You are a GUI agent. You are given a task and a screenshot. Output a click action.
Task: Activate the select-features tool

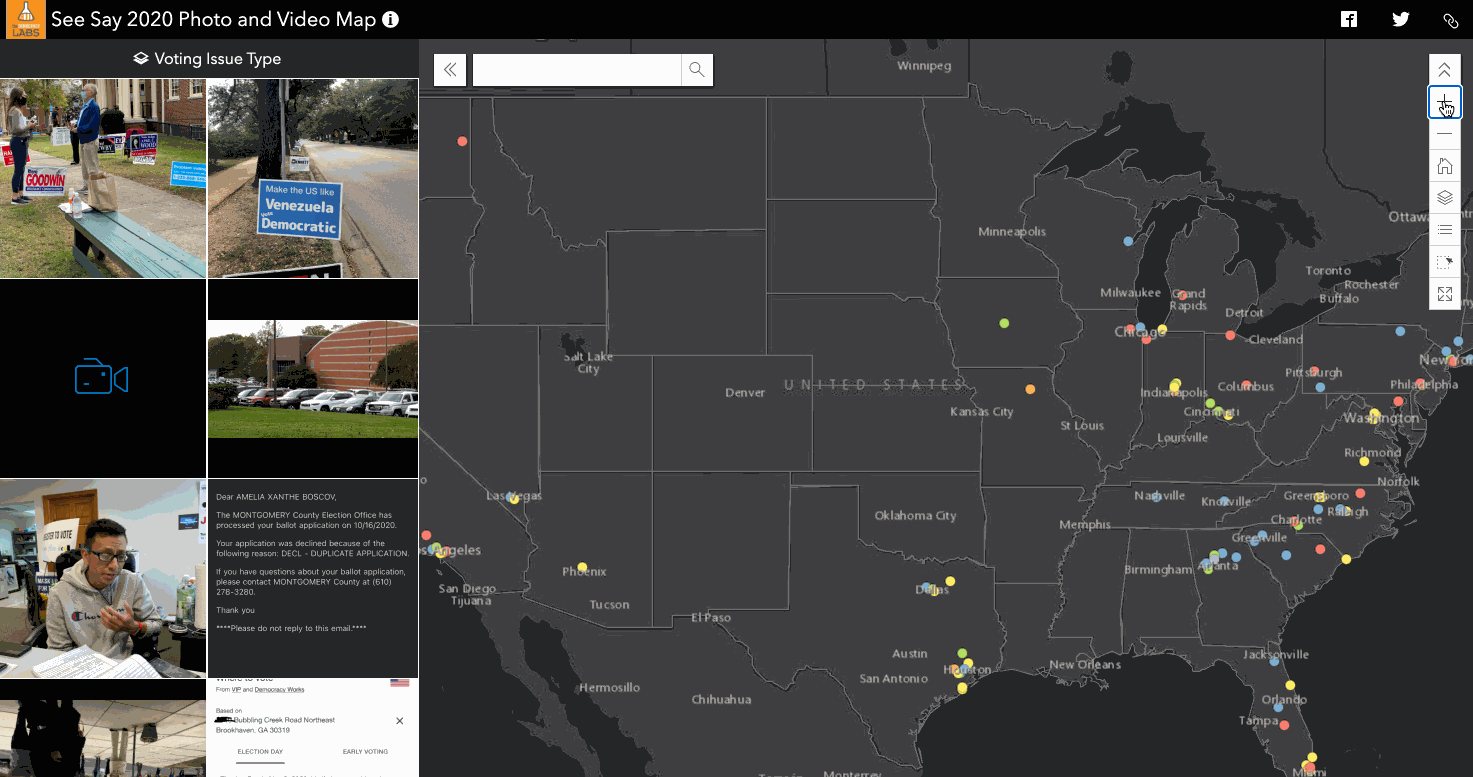pos(1445,262)
